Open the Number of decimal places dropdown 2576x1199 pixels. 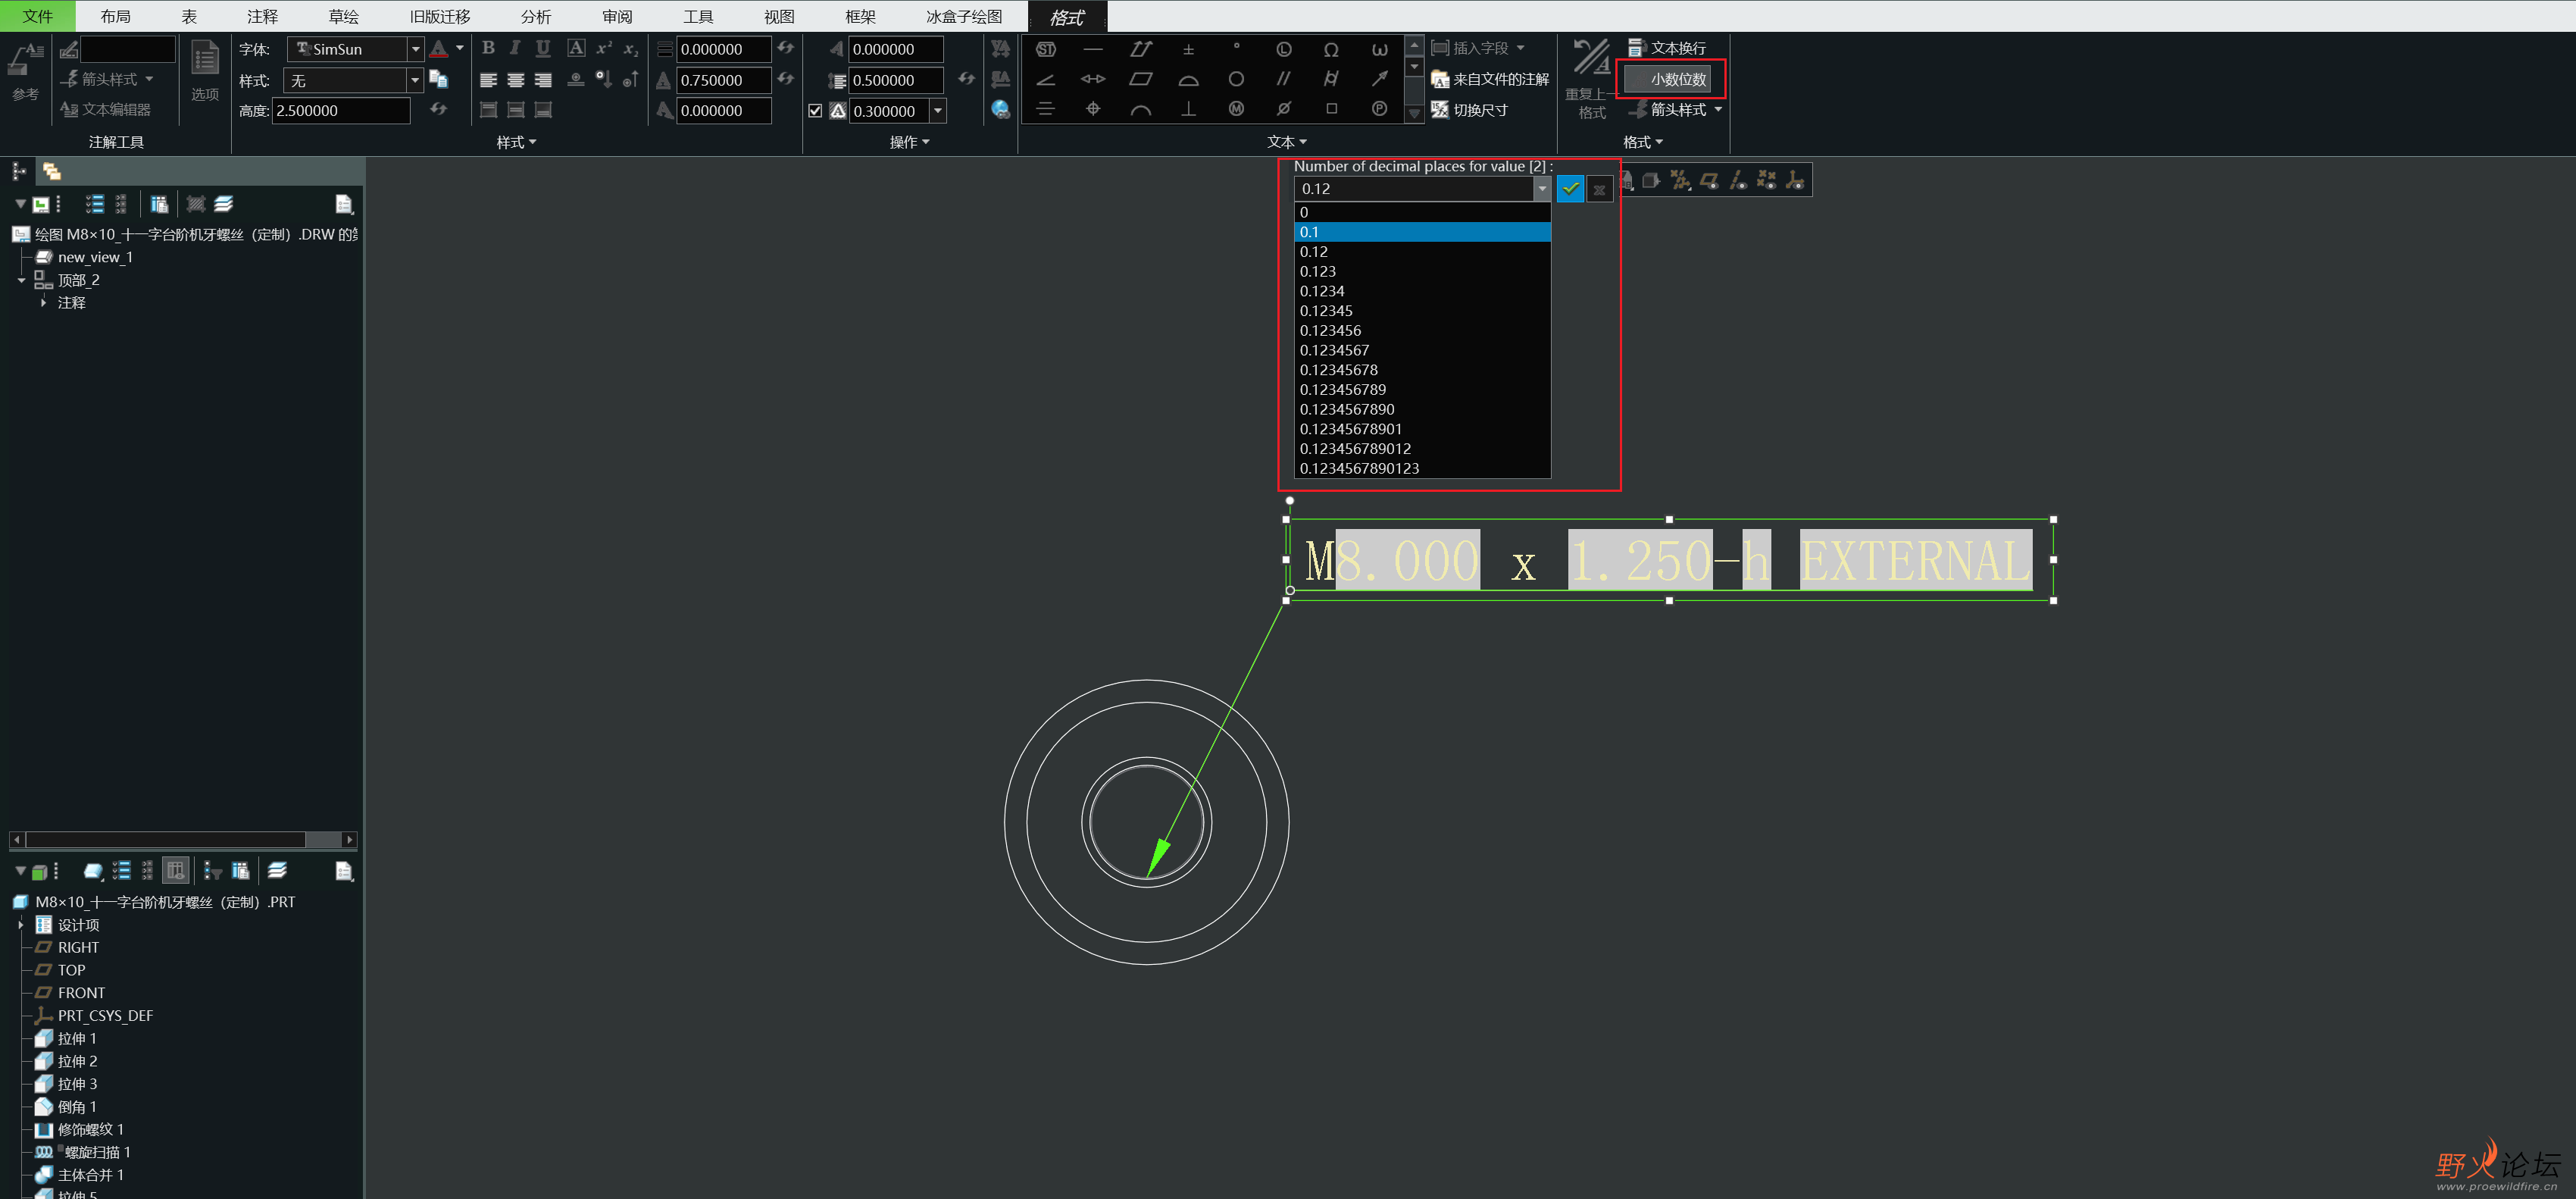click(1543, 188)
